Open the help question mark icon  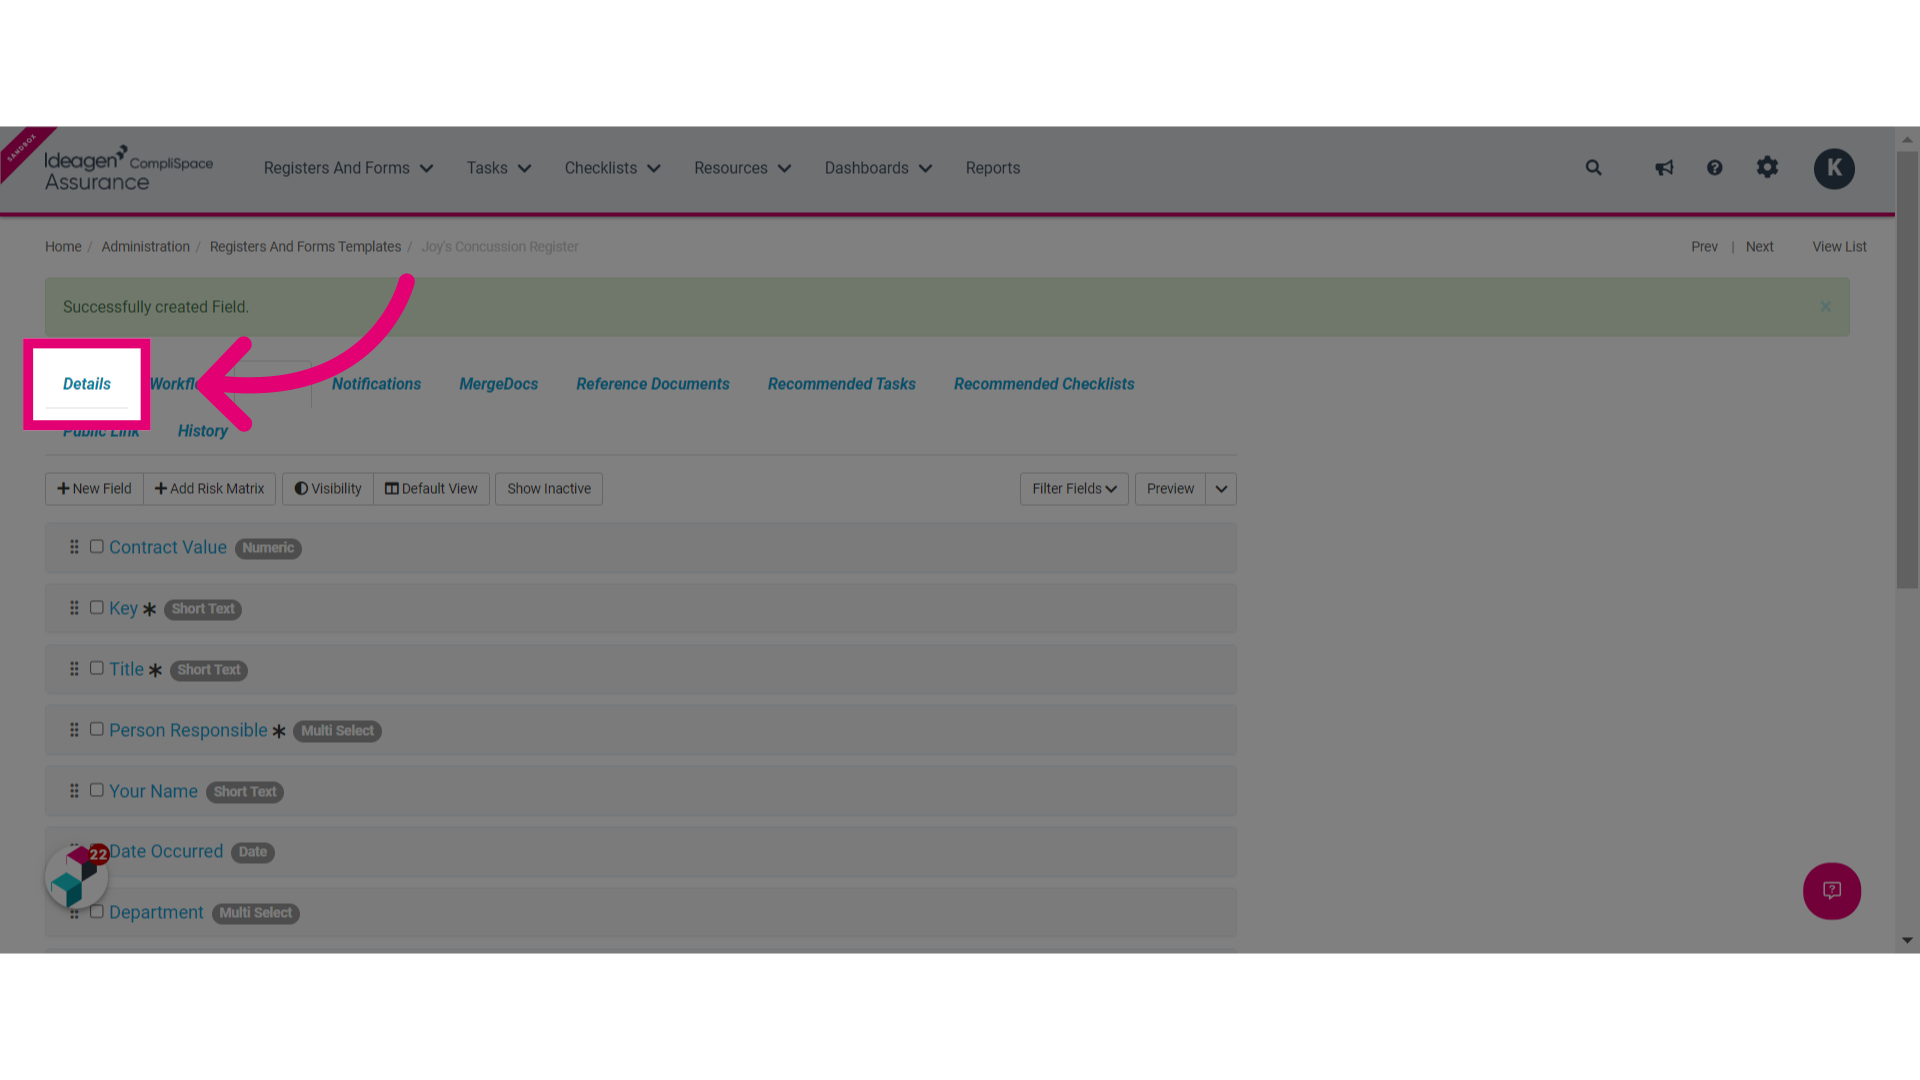click(x=1714, y=168)
